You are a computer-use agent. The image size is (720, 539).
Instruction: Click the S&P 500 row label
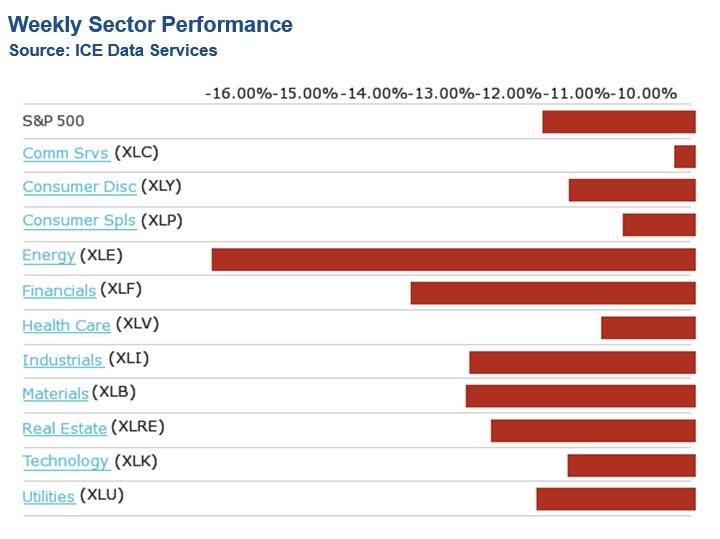[x=53, y=121]
